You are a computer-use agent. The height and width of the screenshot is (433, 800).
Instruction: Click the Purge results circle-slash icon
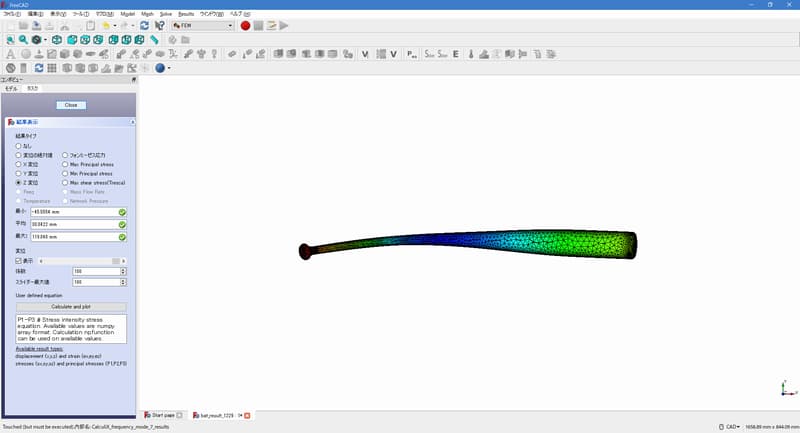coord(10,68)
